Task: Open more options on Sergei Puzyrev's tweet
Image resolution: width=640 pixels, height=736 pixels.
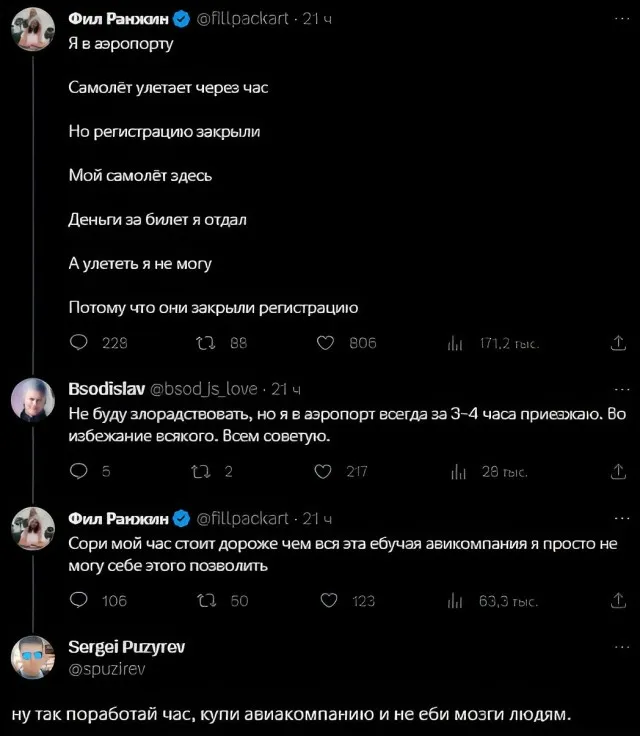Action: [618, 648]
